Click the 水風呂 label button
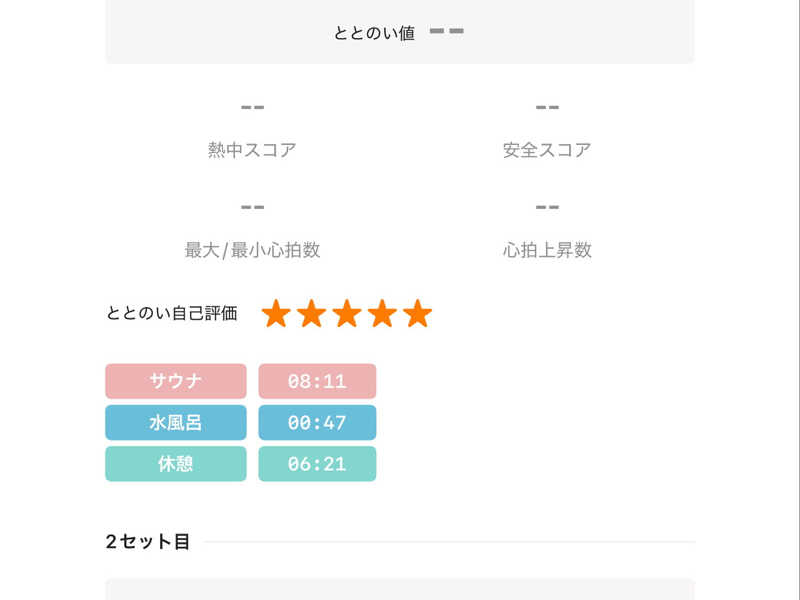The height and width of the screenshot is (600, 800). tap(176, 422)
